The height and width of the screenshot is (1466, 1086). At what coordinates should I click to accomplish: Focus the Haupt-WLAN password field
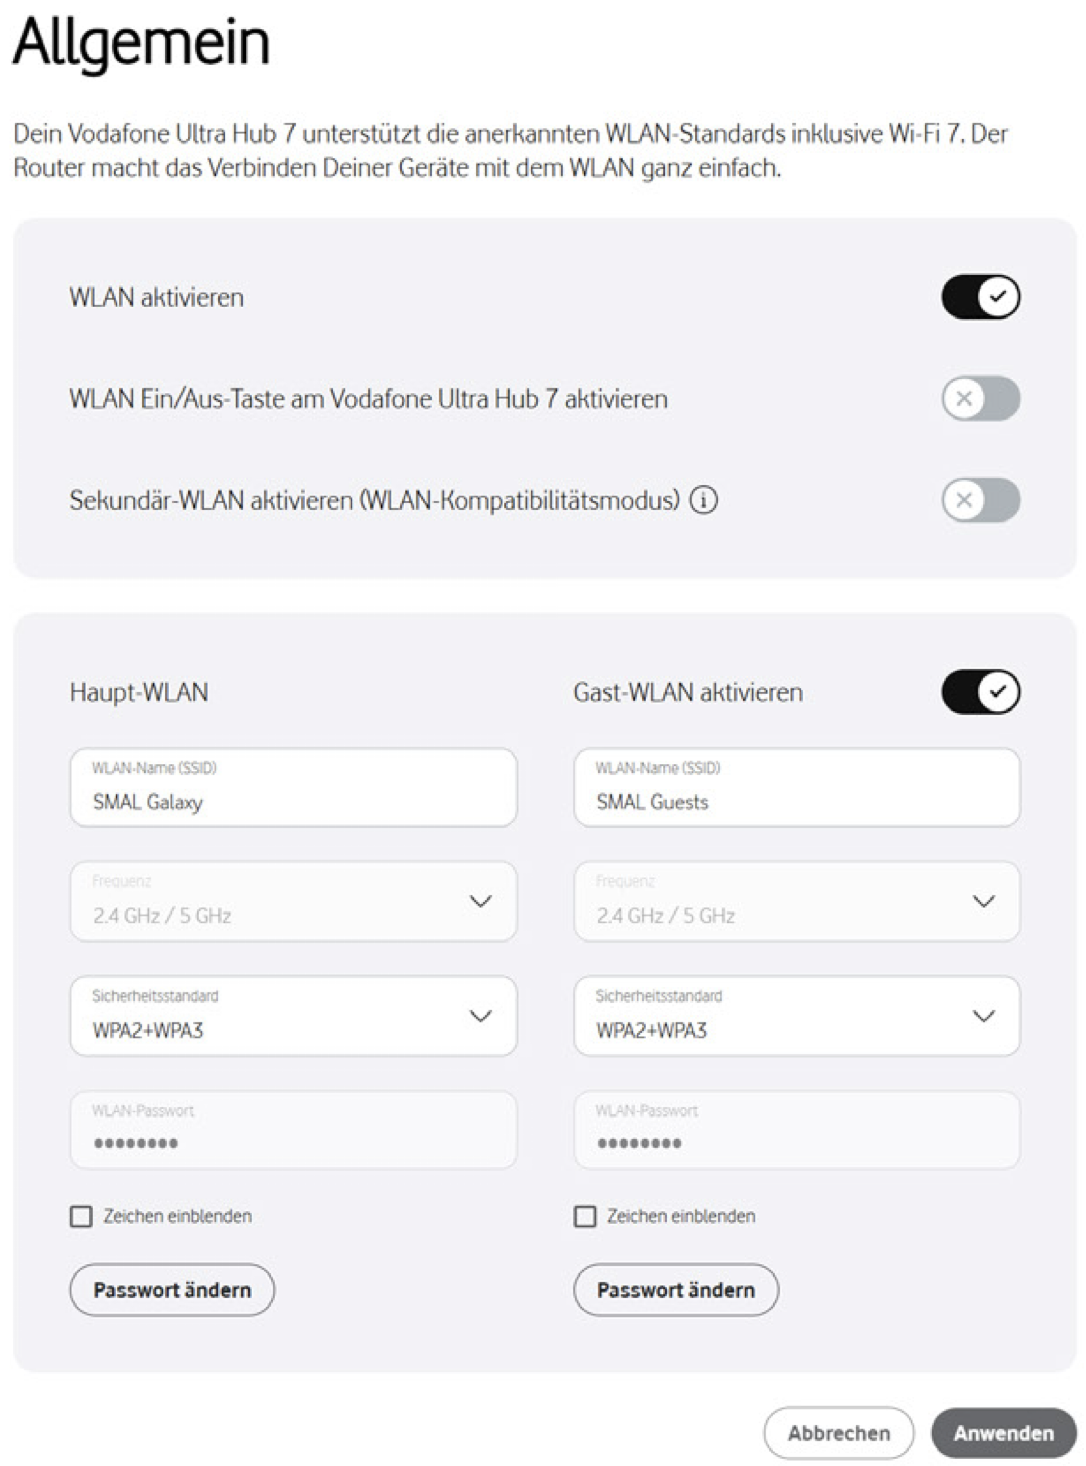293,1131
